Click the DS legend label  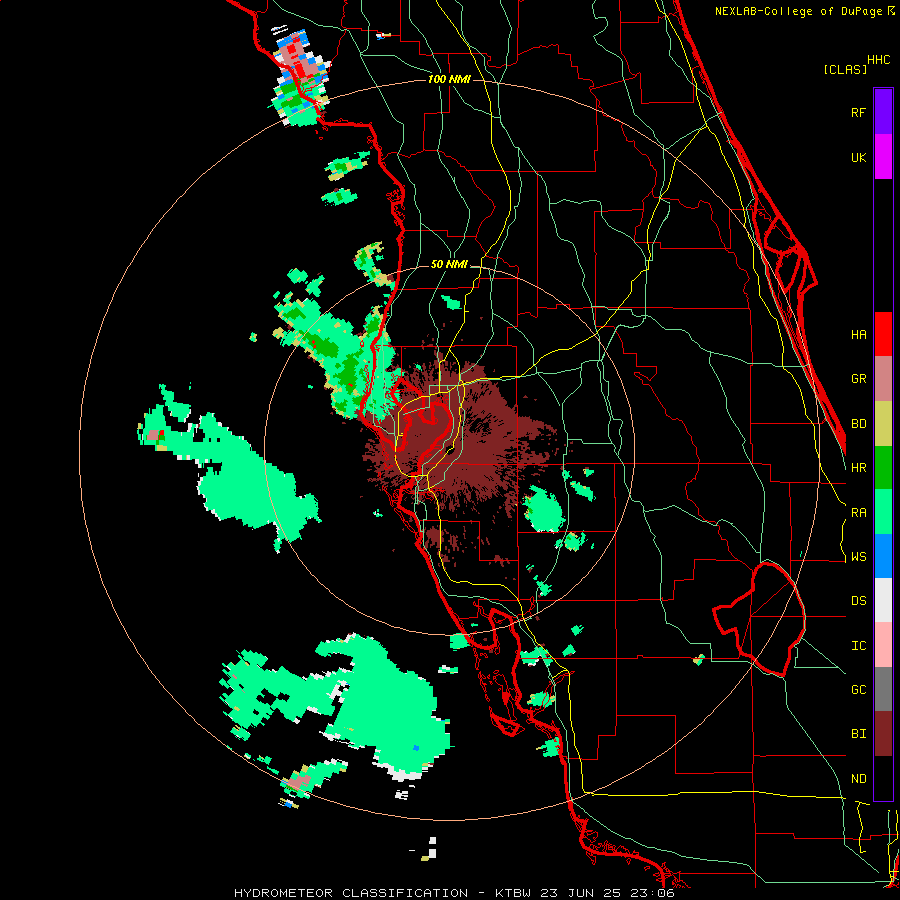pyautogui.click(x=858, y=601)
